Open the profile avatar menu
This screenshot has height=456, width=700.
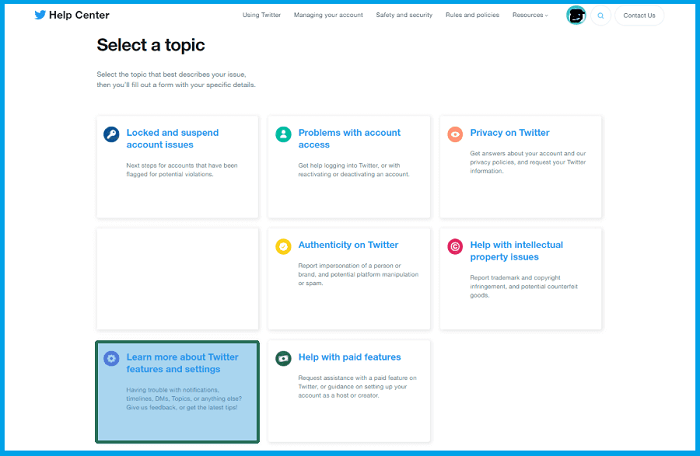tap(576, 15)
